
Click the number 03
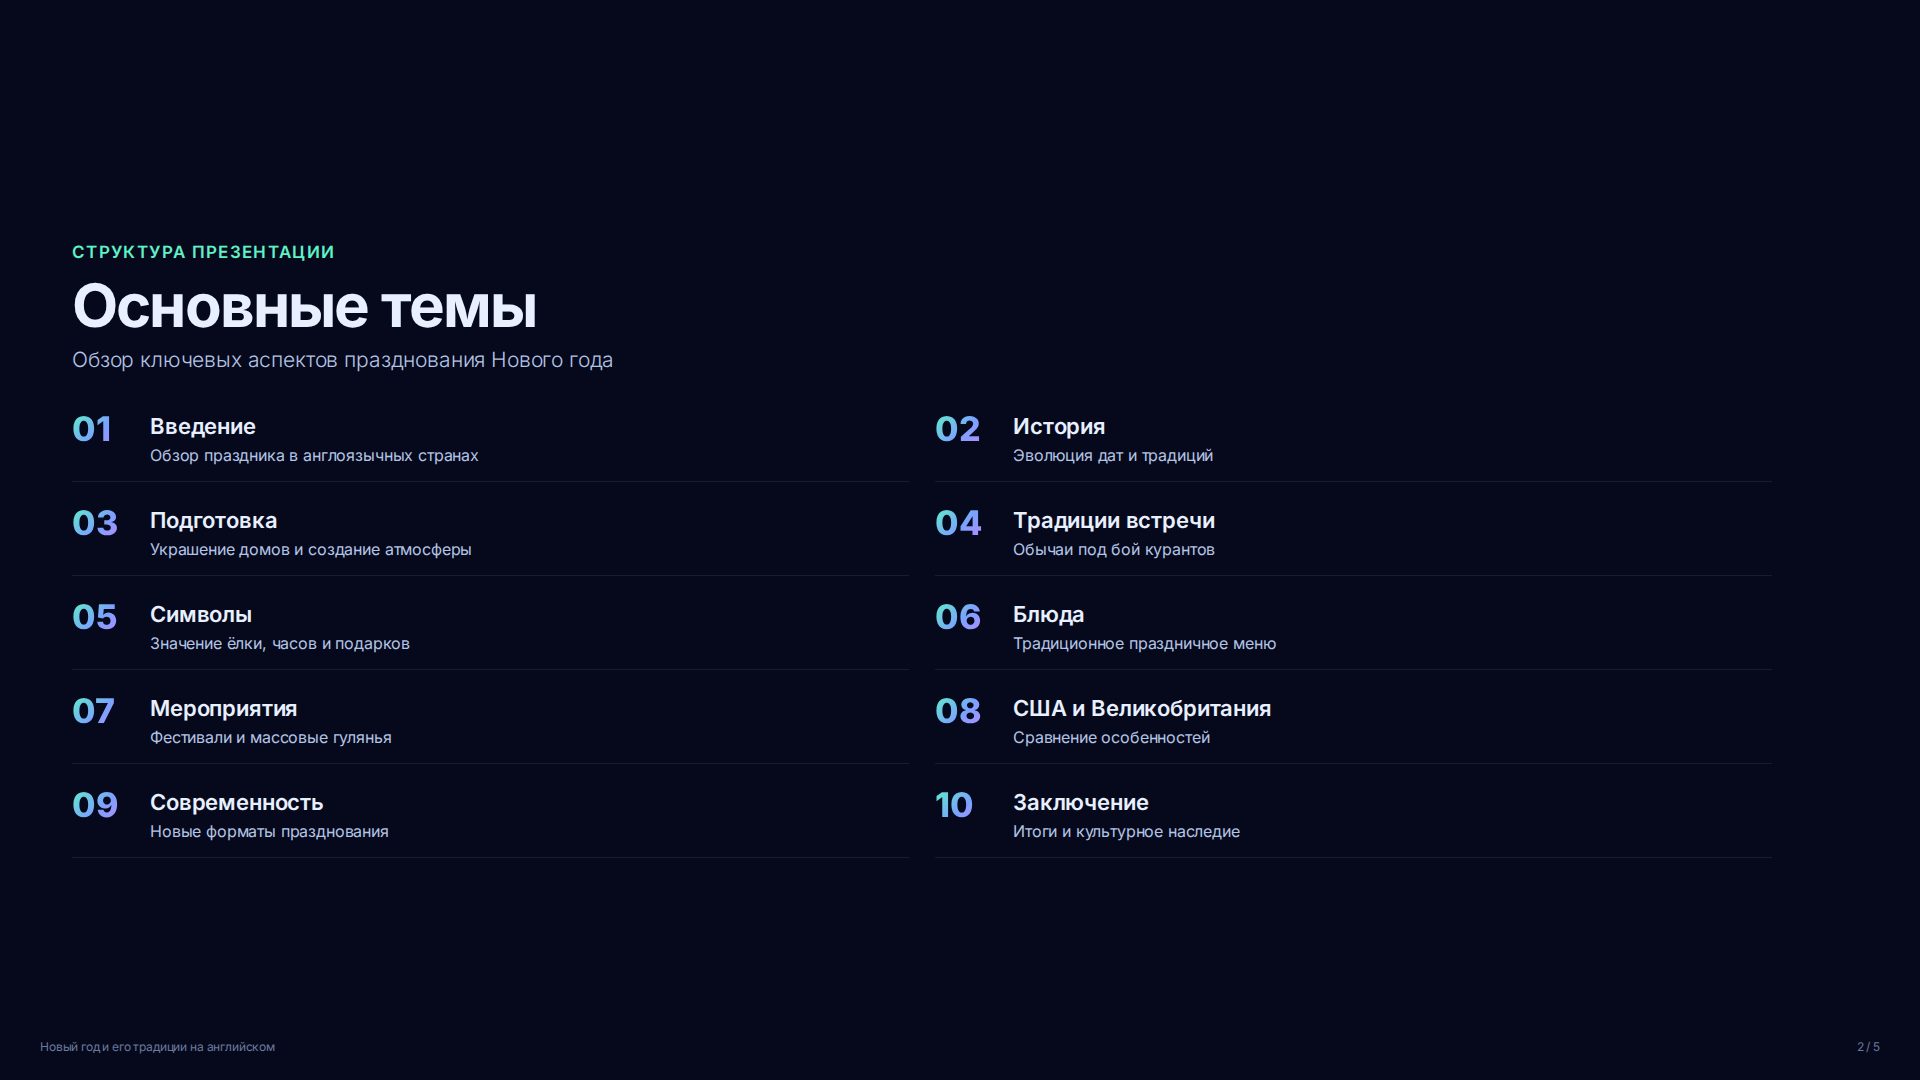coord(95,523)
